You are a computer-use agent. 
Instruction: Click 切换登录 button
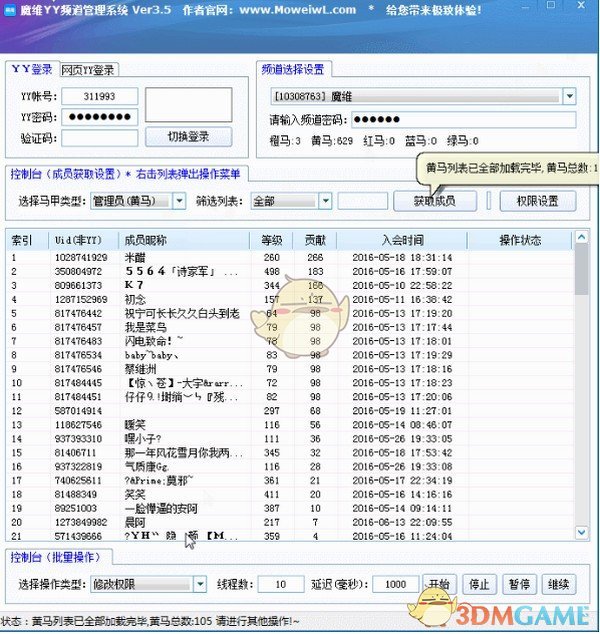pyautogui.click(x=188, y=137)
